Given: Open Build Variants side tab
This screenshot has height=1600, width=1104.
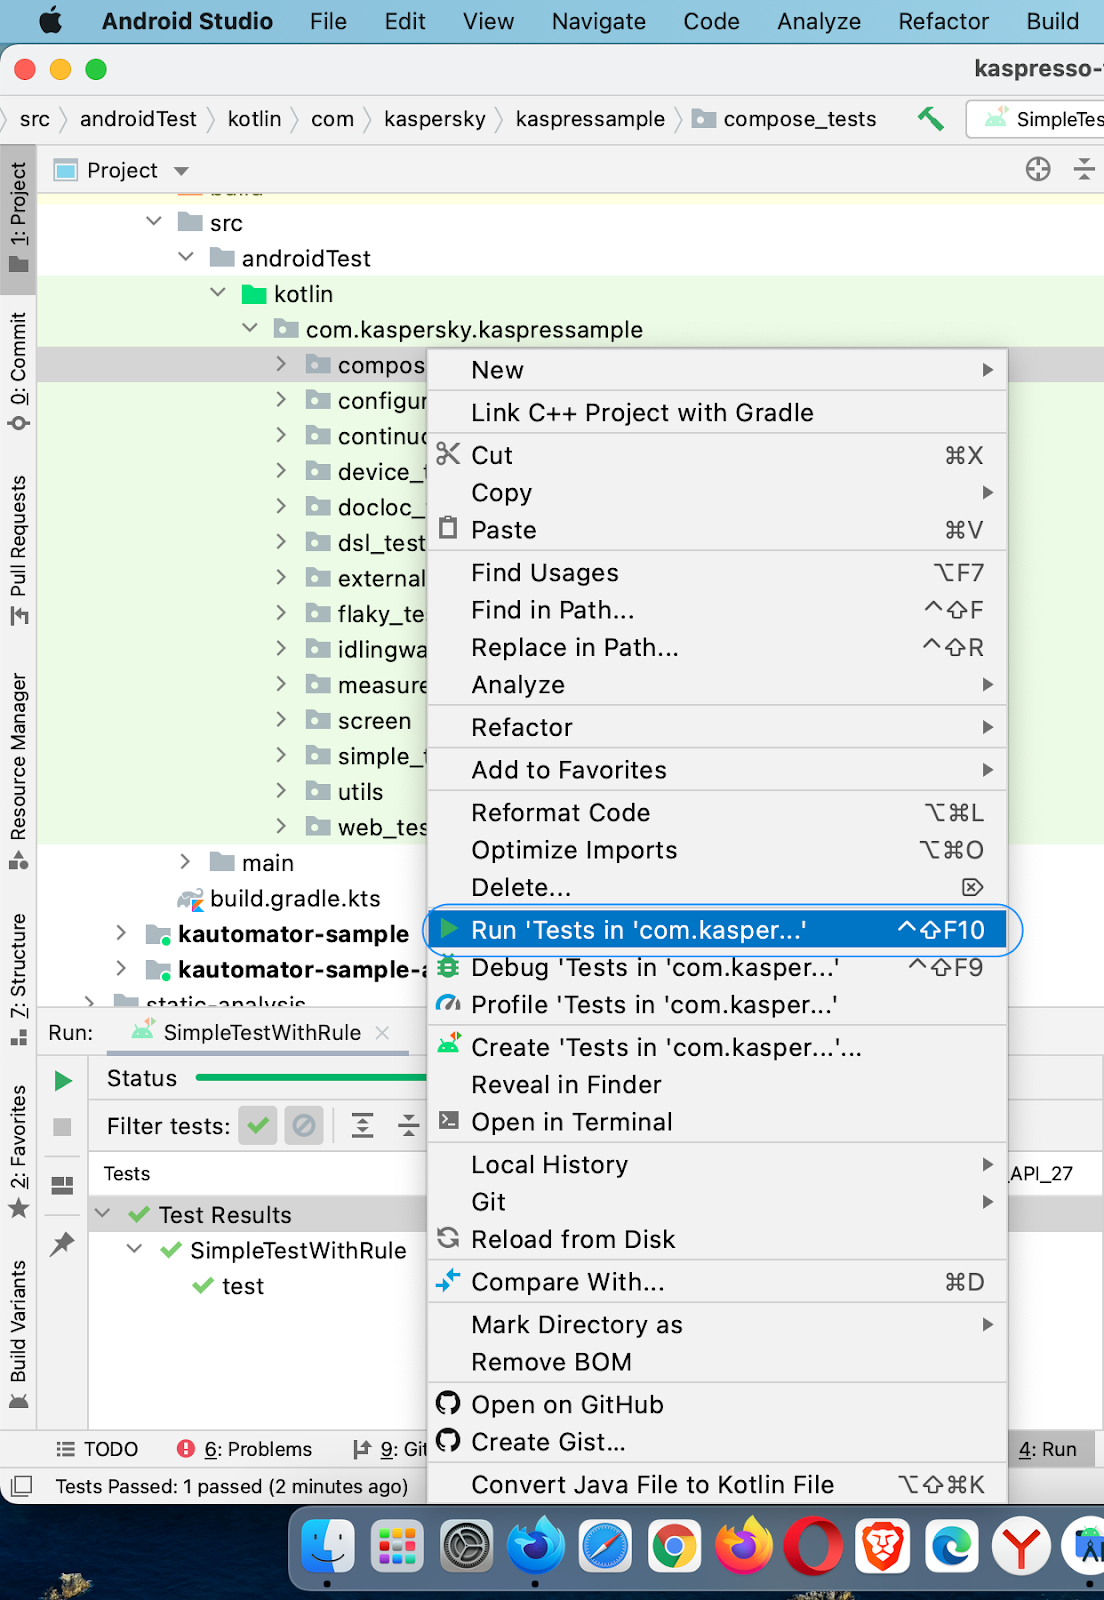Looking at the screenshot, I should [x=18, y=1334].
